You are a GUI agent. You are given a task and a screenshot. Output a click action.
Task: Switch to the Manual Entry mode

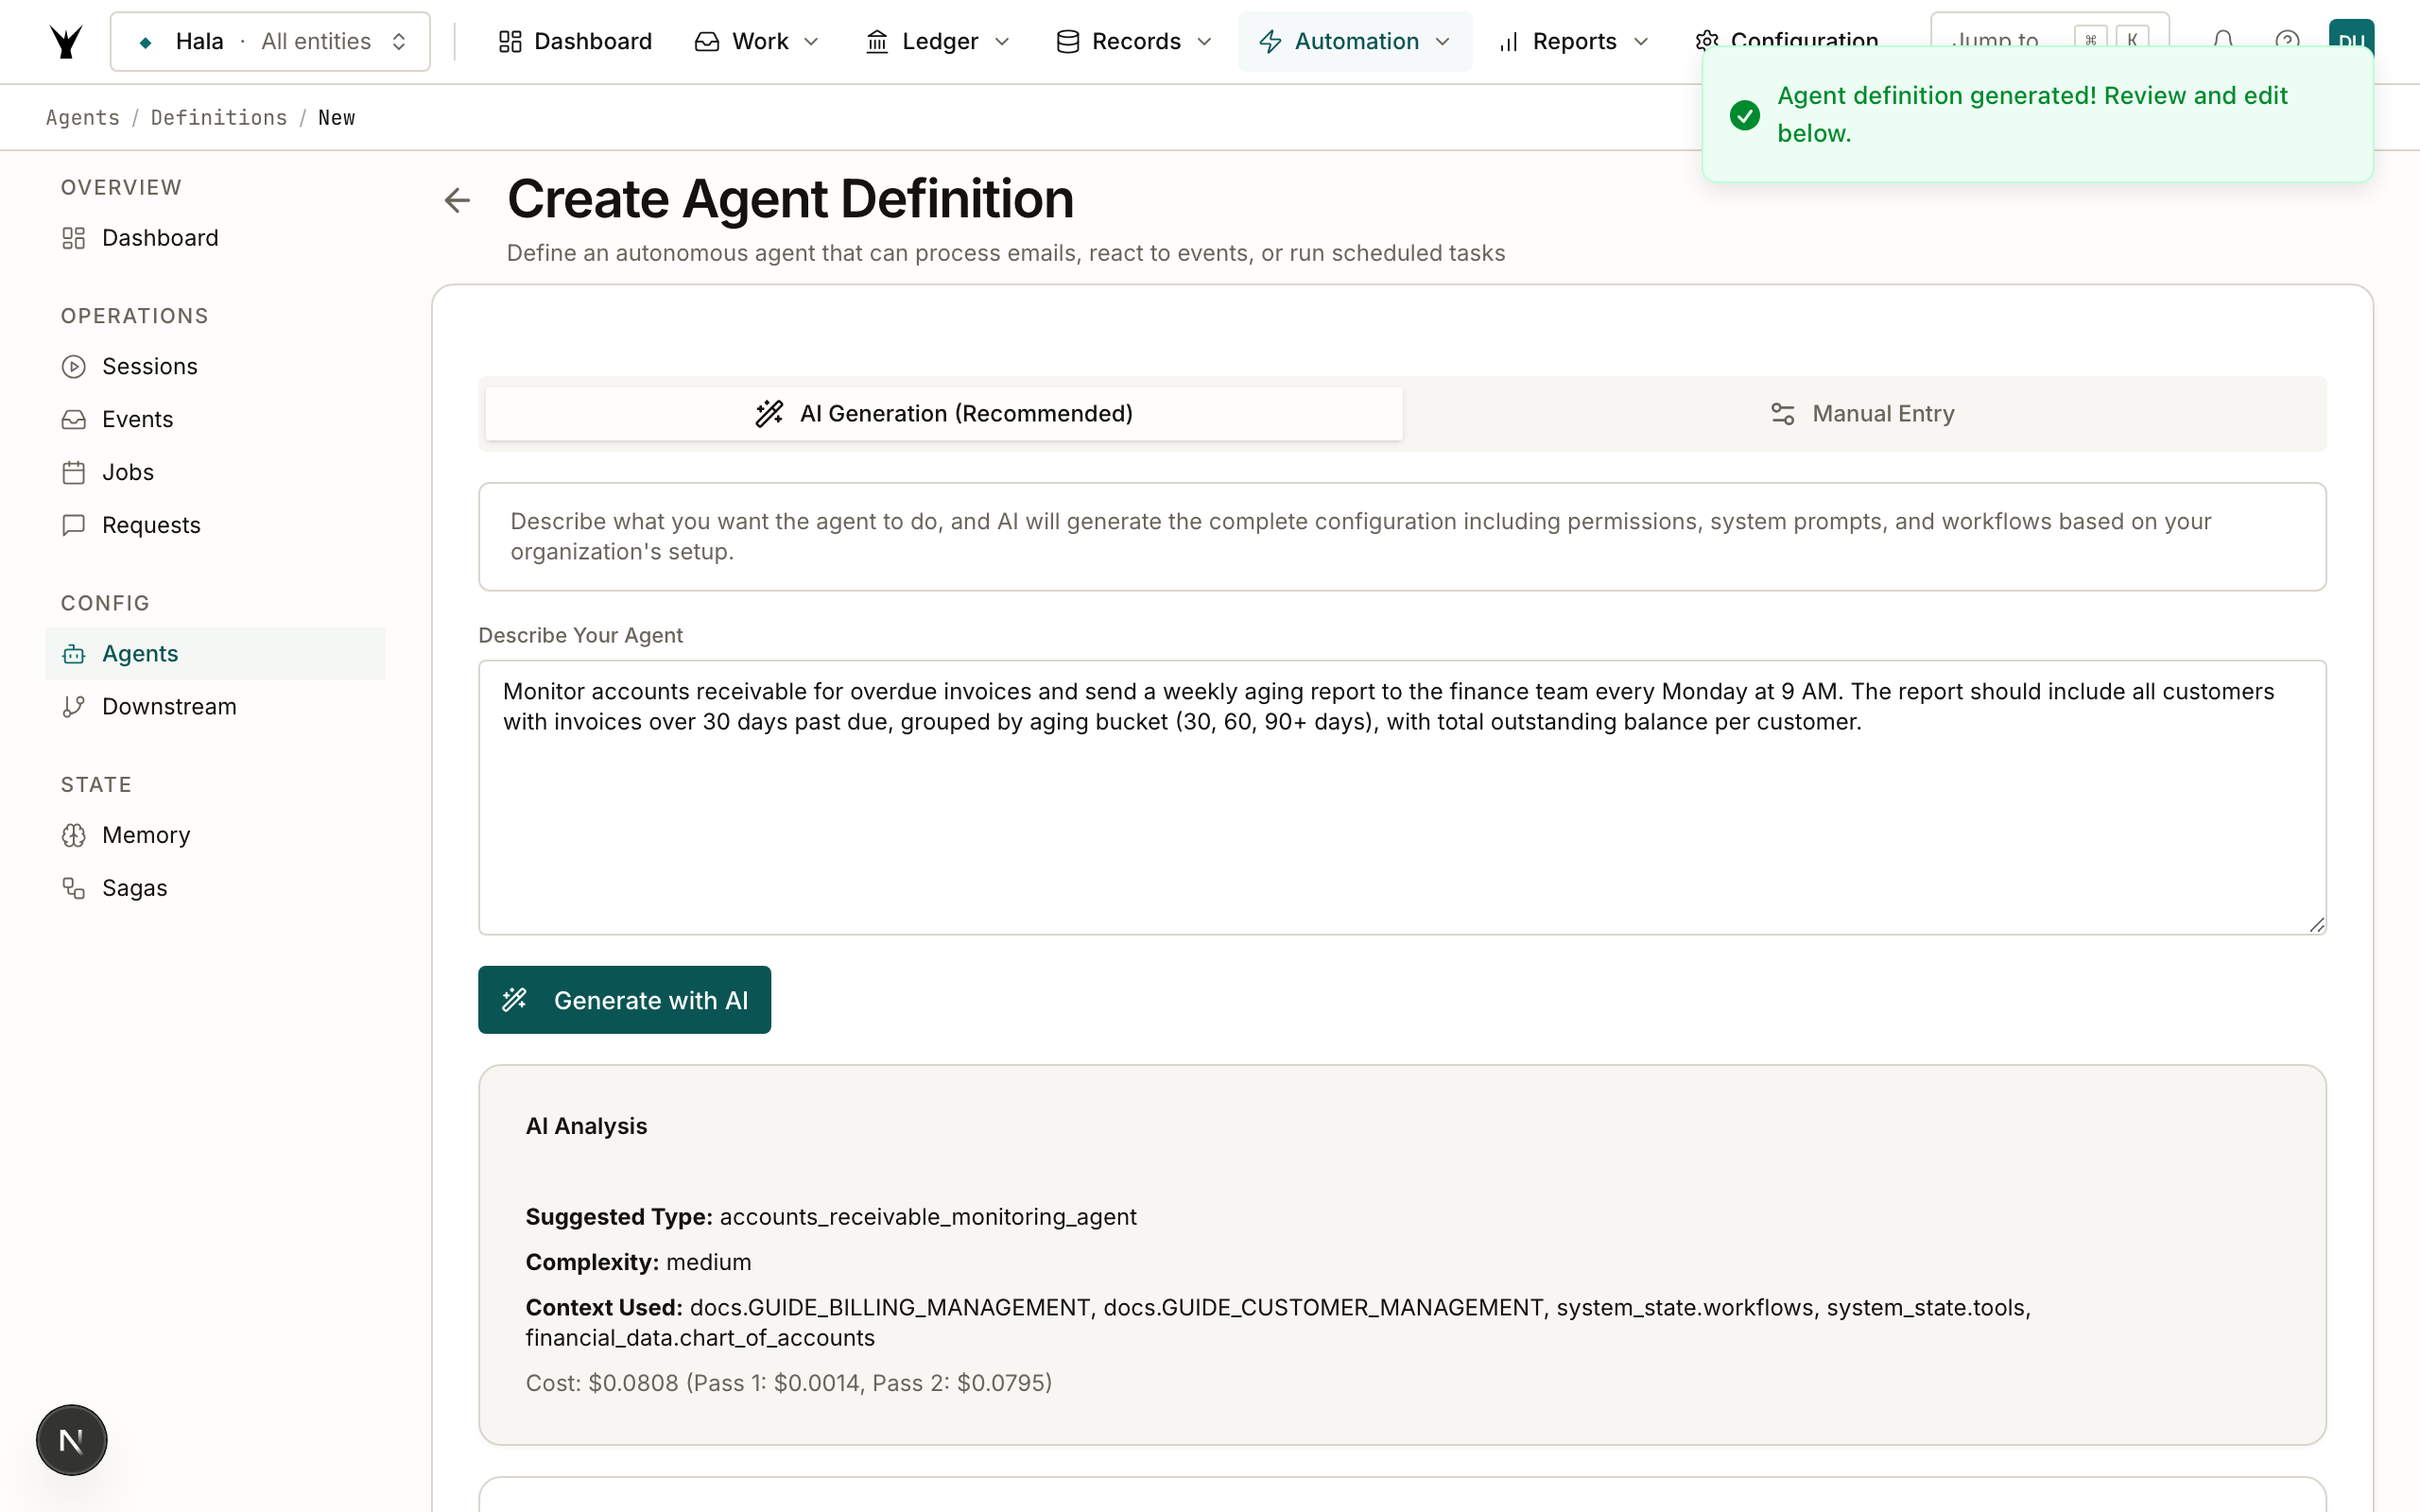click(1863, 413)
